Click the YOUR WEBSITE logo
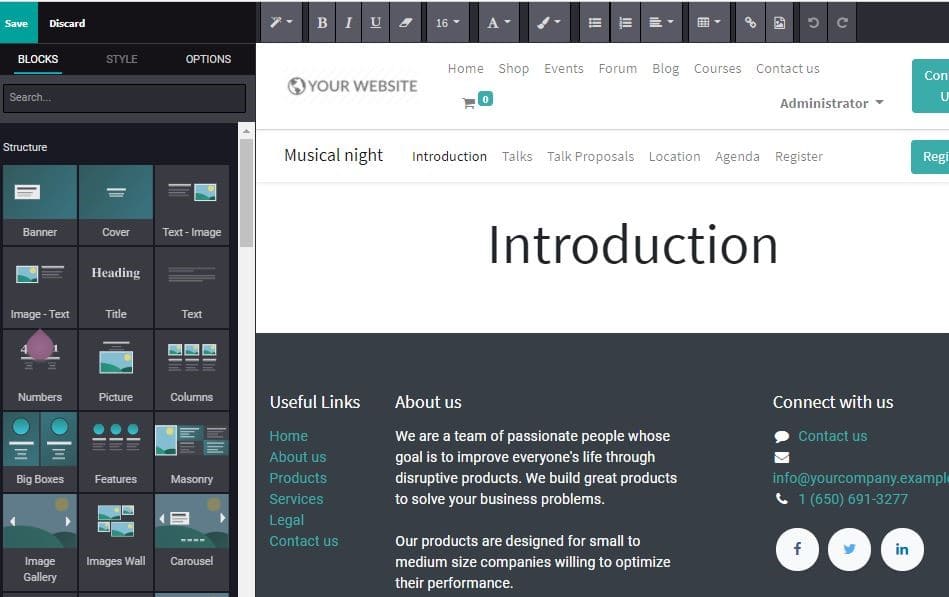The image size is (949, 597). [x=353, y=86]
